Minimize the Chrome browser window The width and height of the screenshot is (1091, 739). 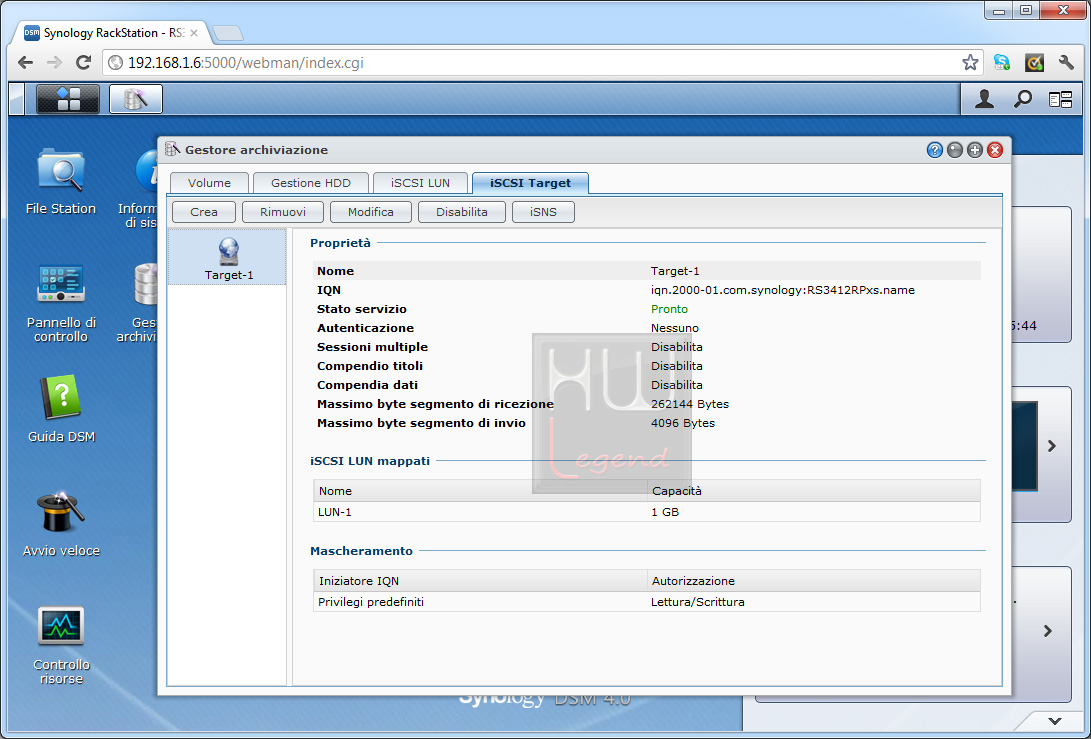(x=1000, y=10)
